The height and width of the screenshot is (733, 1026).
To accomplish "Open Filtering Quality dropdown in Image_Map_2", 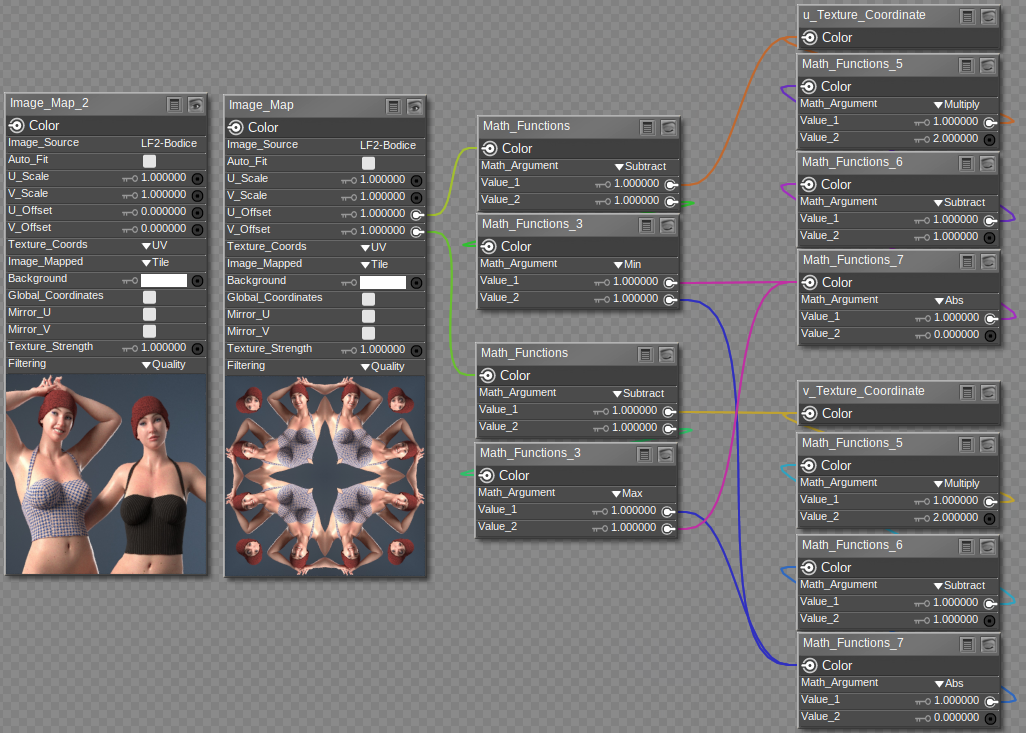I will pos(164,365).
